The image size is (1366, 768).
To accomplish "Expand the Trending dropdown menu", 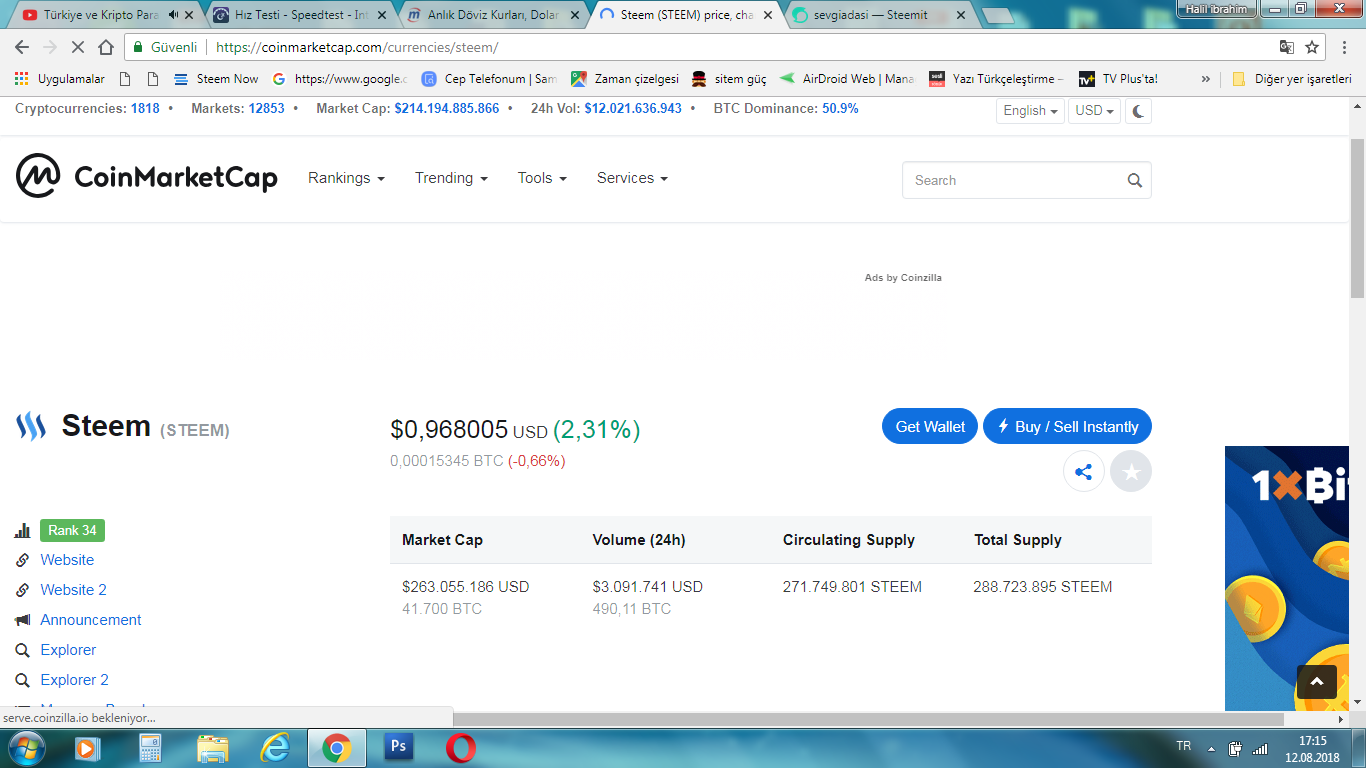I will coord(451,178).
